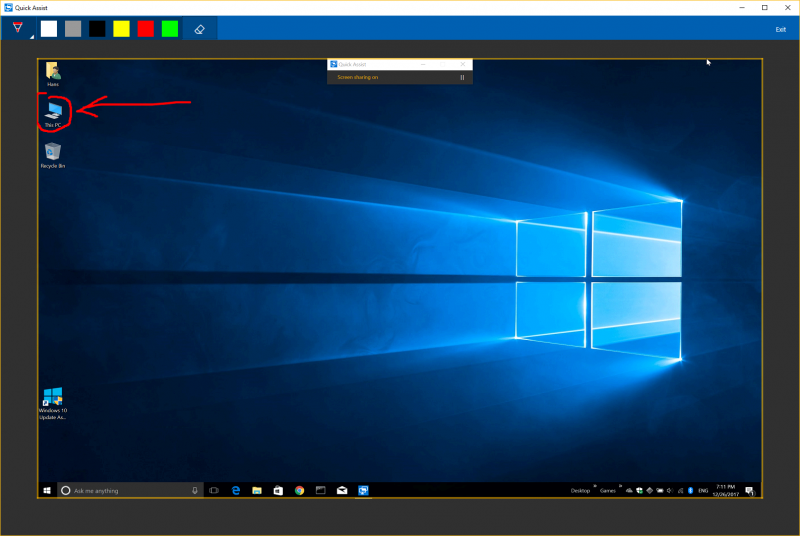Click Quick Assist icon in remote taskbar
The height and width of the screenshot is (536, 800).
(363, 490)
